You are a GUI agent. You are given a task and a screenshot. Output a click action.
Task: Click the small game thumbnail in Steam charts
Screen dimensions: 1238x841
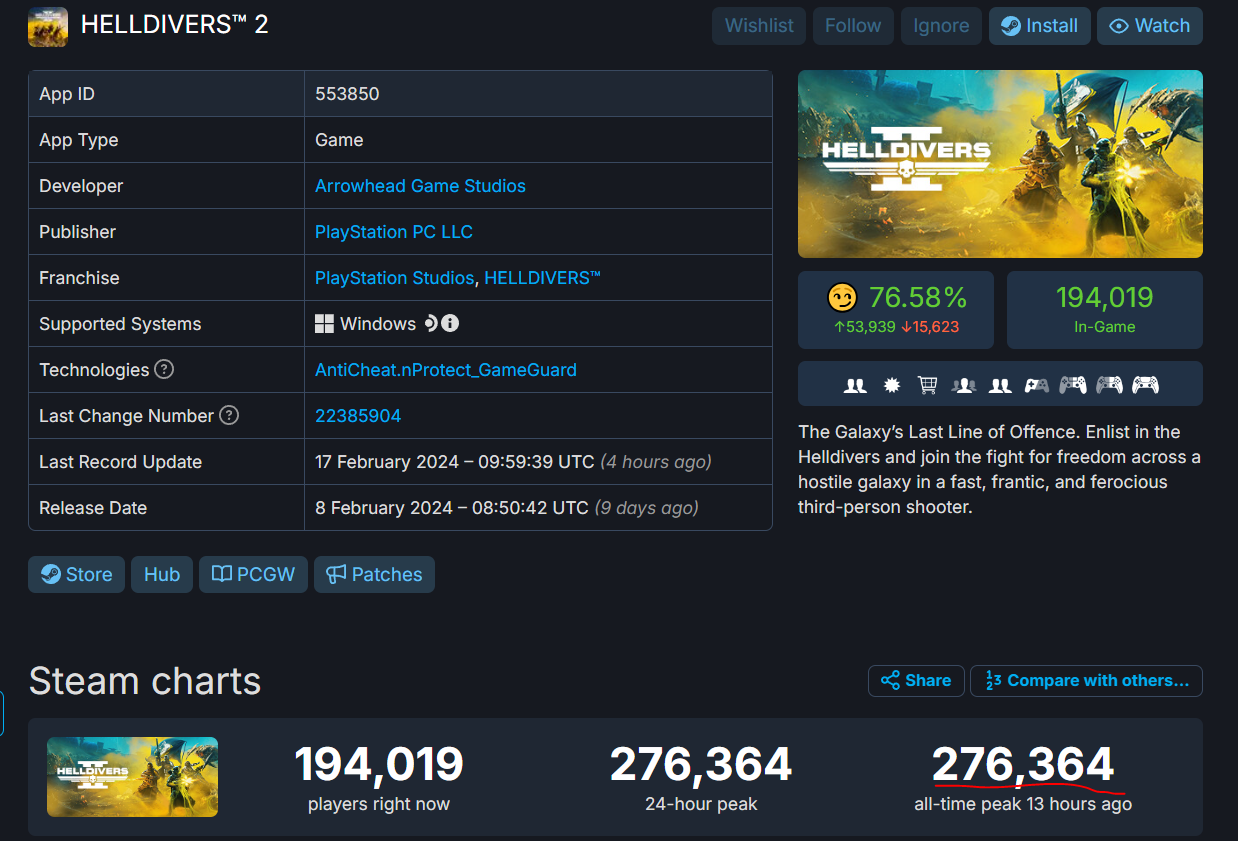pos(132,777)
